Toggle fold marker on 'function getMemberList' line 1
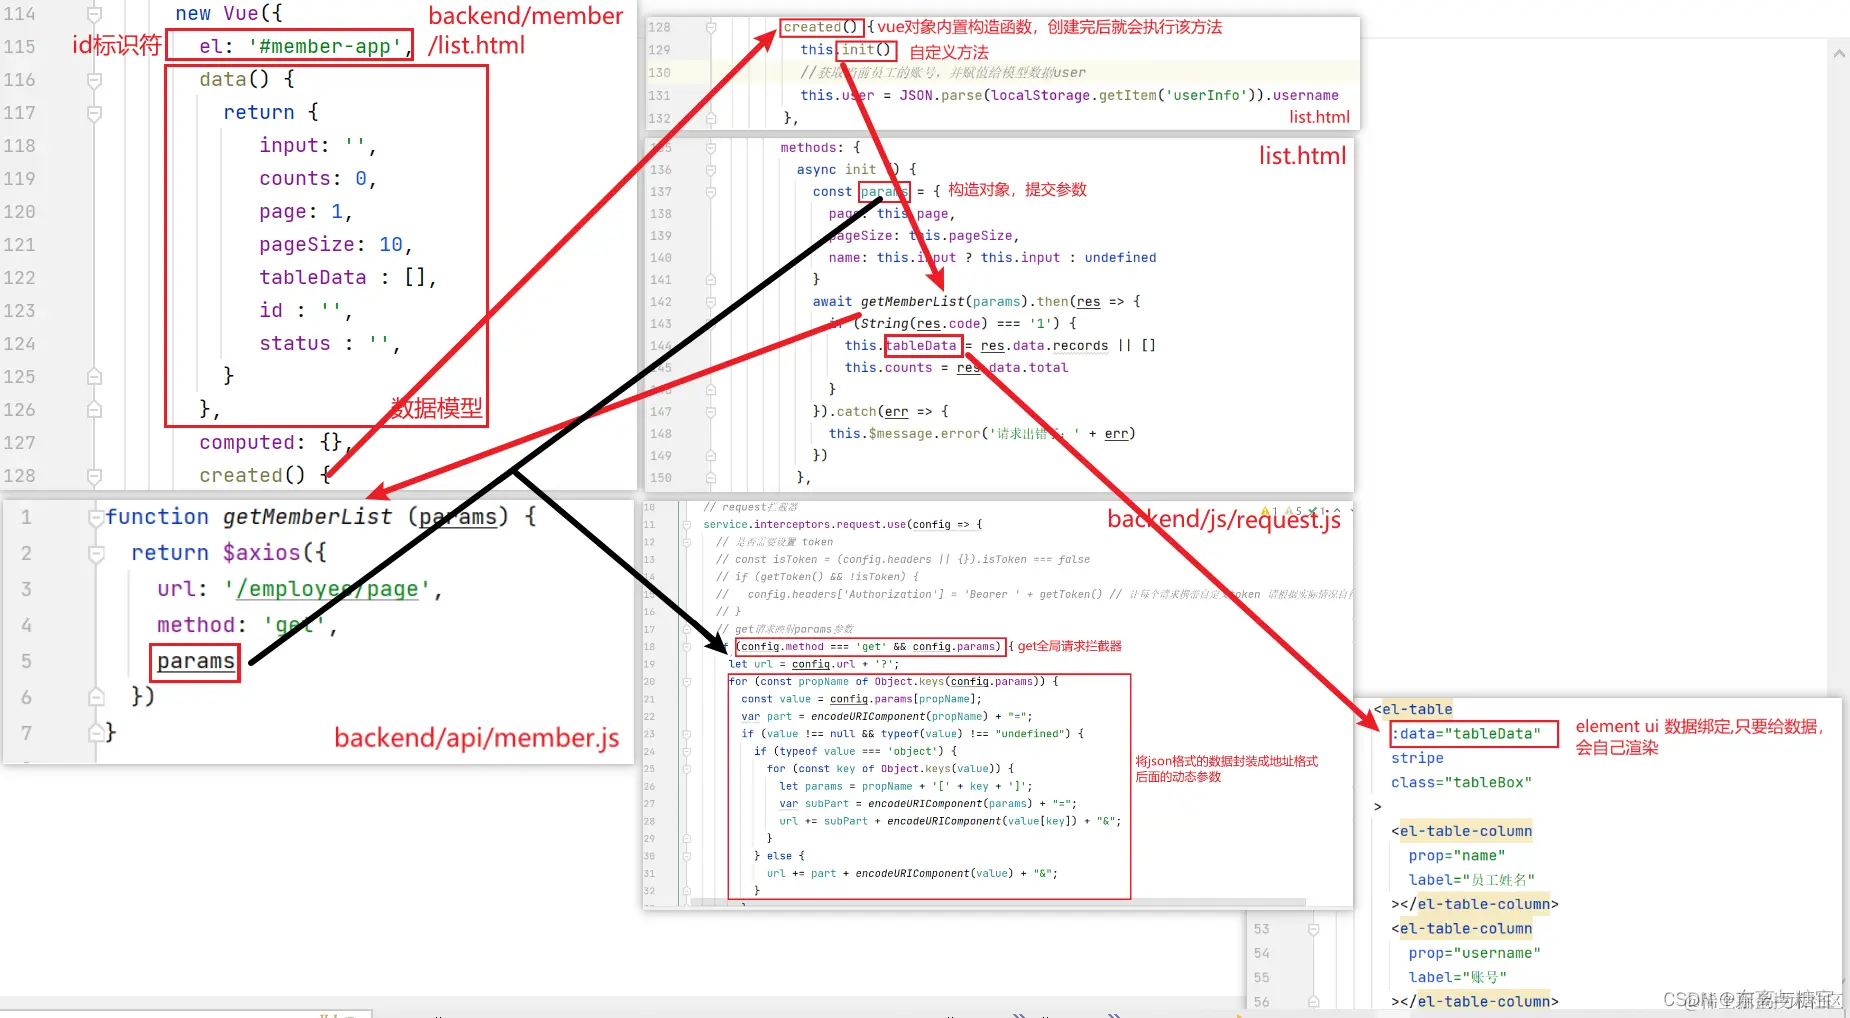The width and height of the screenshot is (1850, 1018). (x=96, y=517)
